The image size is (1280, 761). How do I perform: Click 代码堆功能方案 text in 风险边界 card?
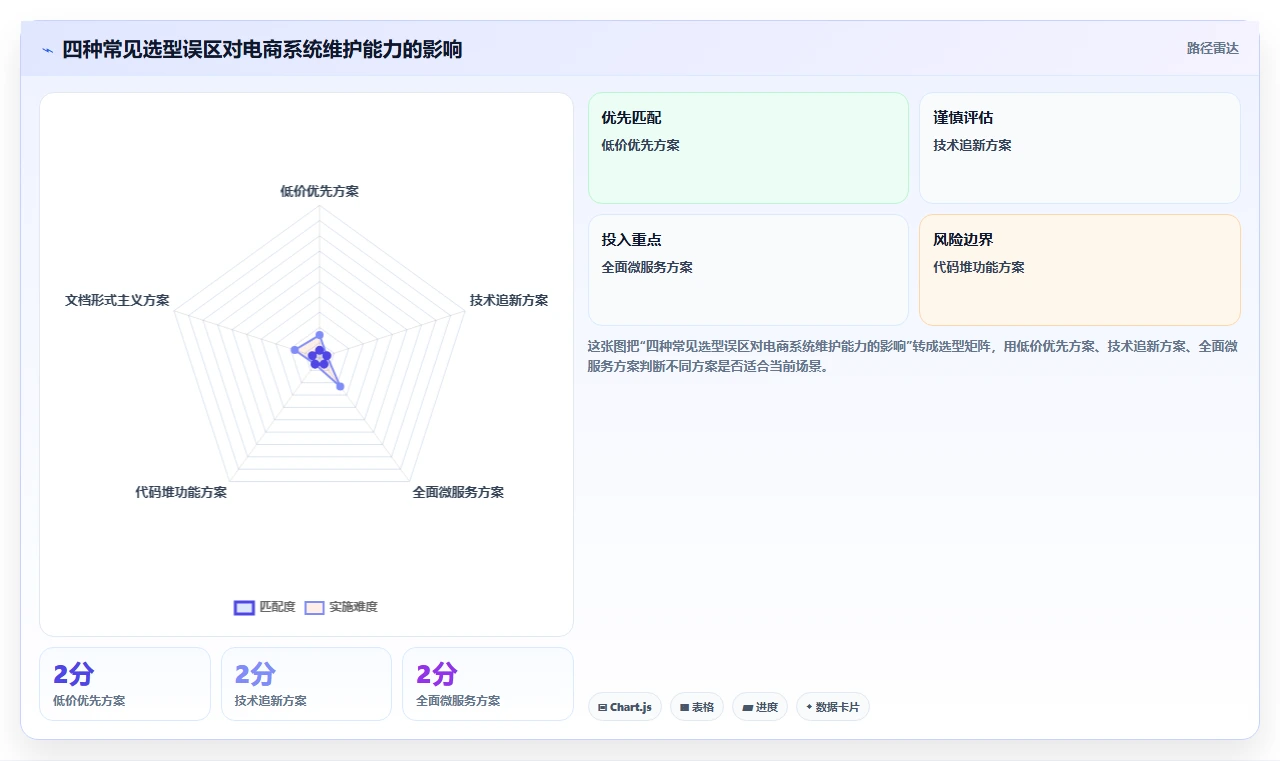(x=979, y=267)
